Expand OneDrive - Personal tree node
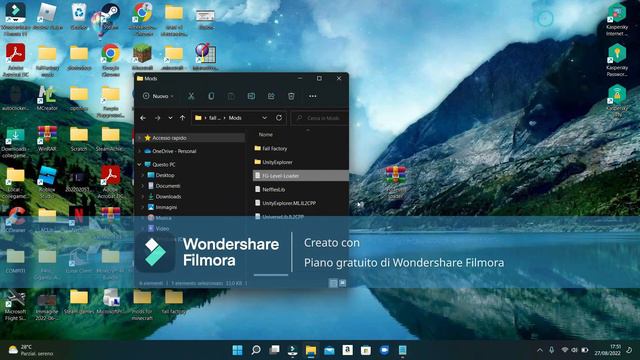The width and height of the screenshot is (640, 360). tap(140, 151)
